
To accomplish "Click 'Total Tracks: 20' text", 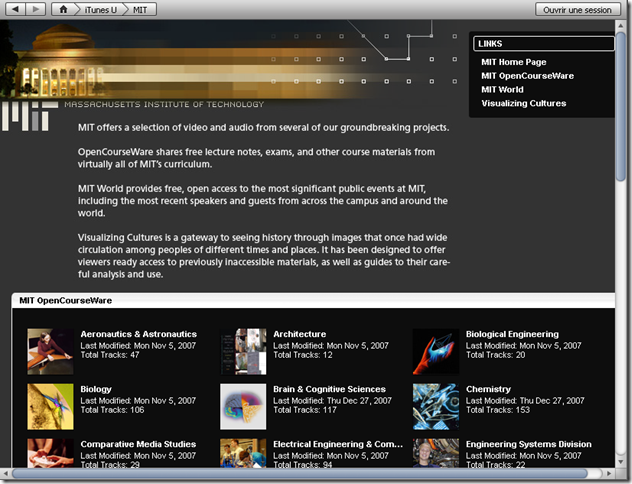I will coord(495,355).
